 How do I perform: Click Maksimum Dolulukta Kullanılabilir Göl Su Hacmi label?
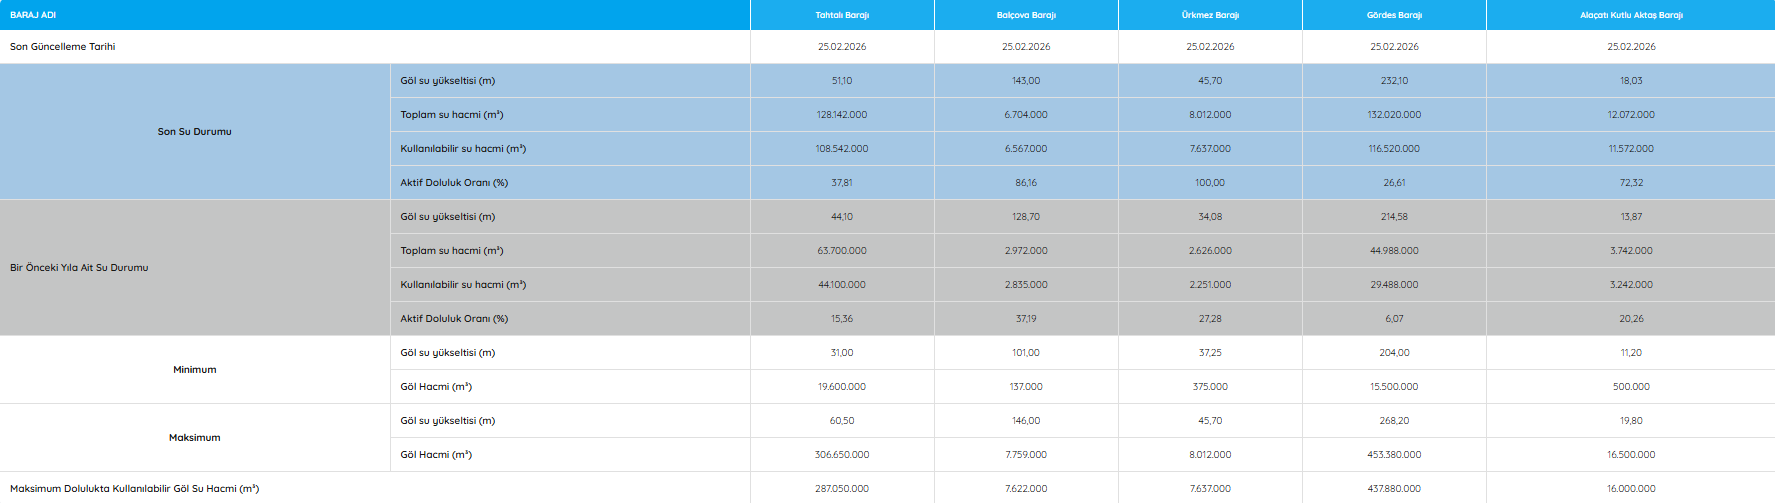(134, 489)
